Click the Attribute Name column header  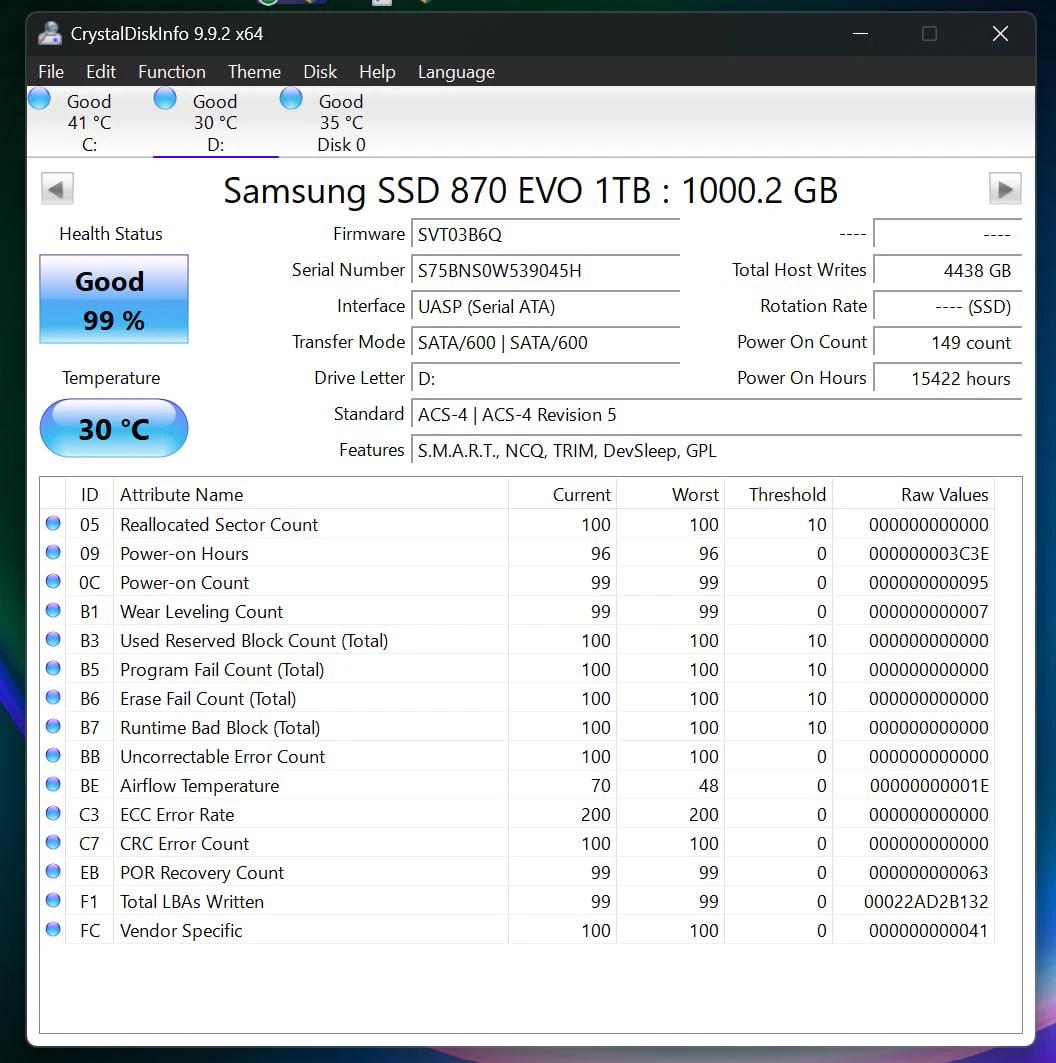pyautogui.click(x=310, y=494)
